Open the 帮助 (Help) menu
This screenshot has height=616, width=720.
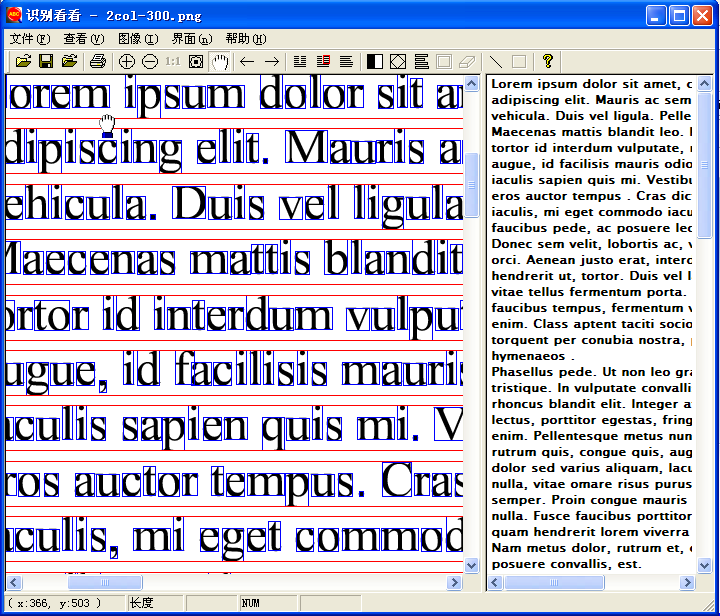[246, 39]
